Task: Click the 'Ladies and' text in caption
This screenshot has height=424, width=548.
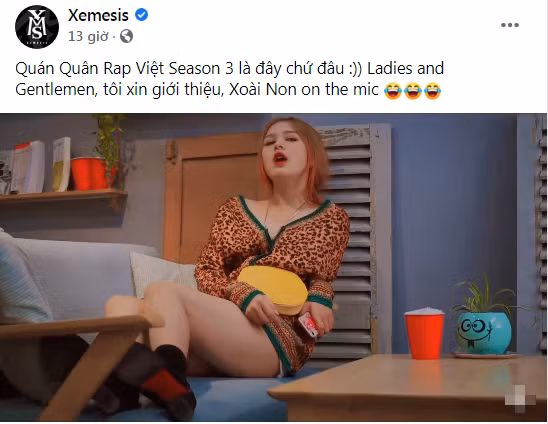Action: pyautogui.click(x=405, y=69)
